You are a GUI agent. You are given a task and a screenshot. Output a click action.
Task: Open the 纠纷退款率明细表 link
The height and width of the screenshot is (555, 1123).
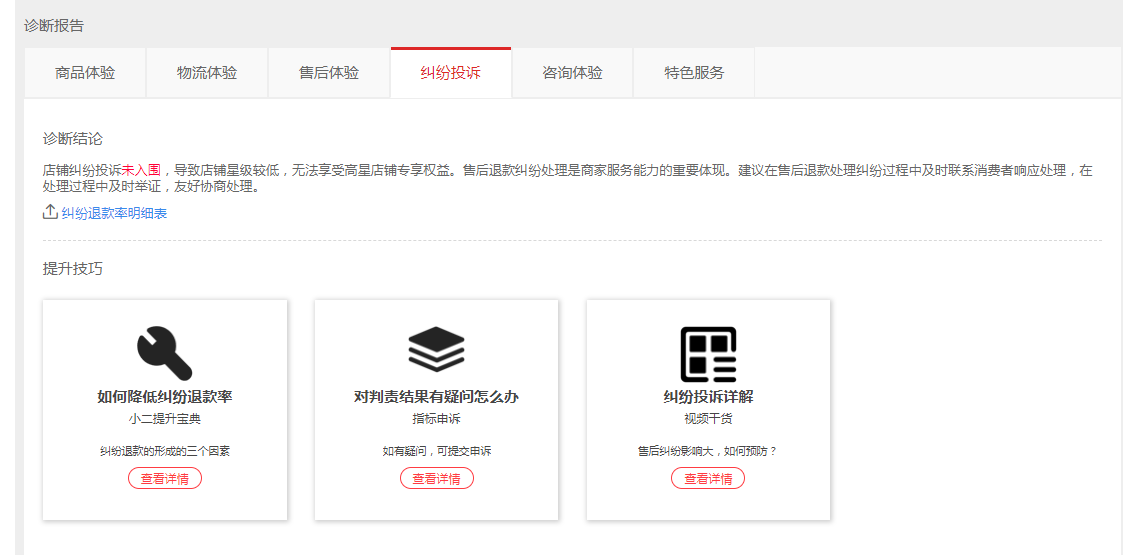[x=114, y=213]
